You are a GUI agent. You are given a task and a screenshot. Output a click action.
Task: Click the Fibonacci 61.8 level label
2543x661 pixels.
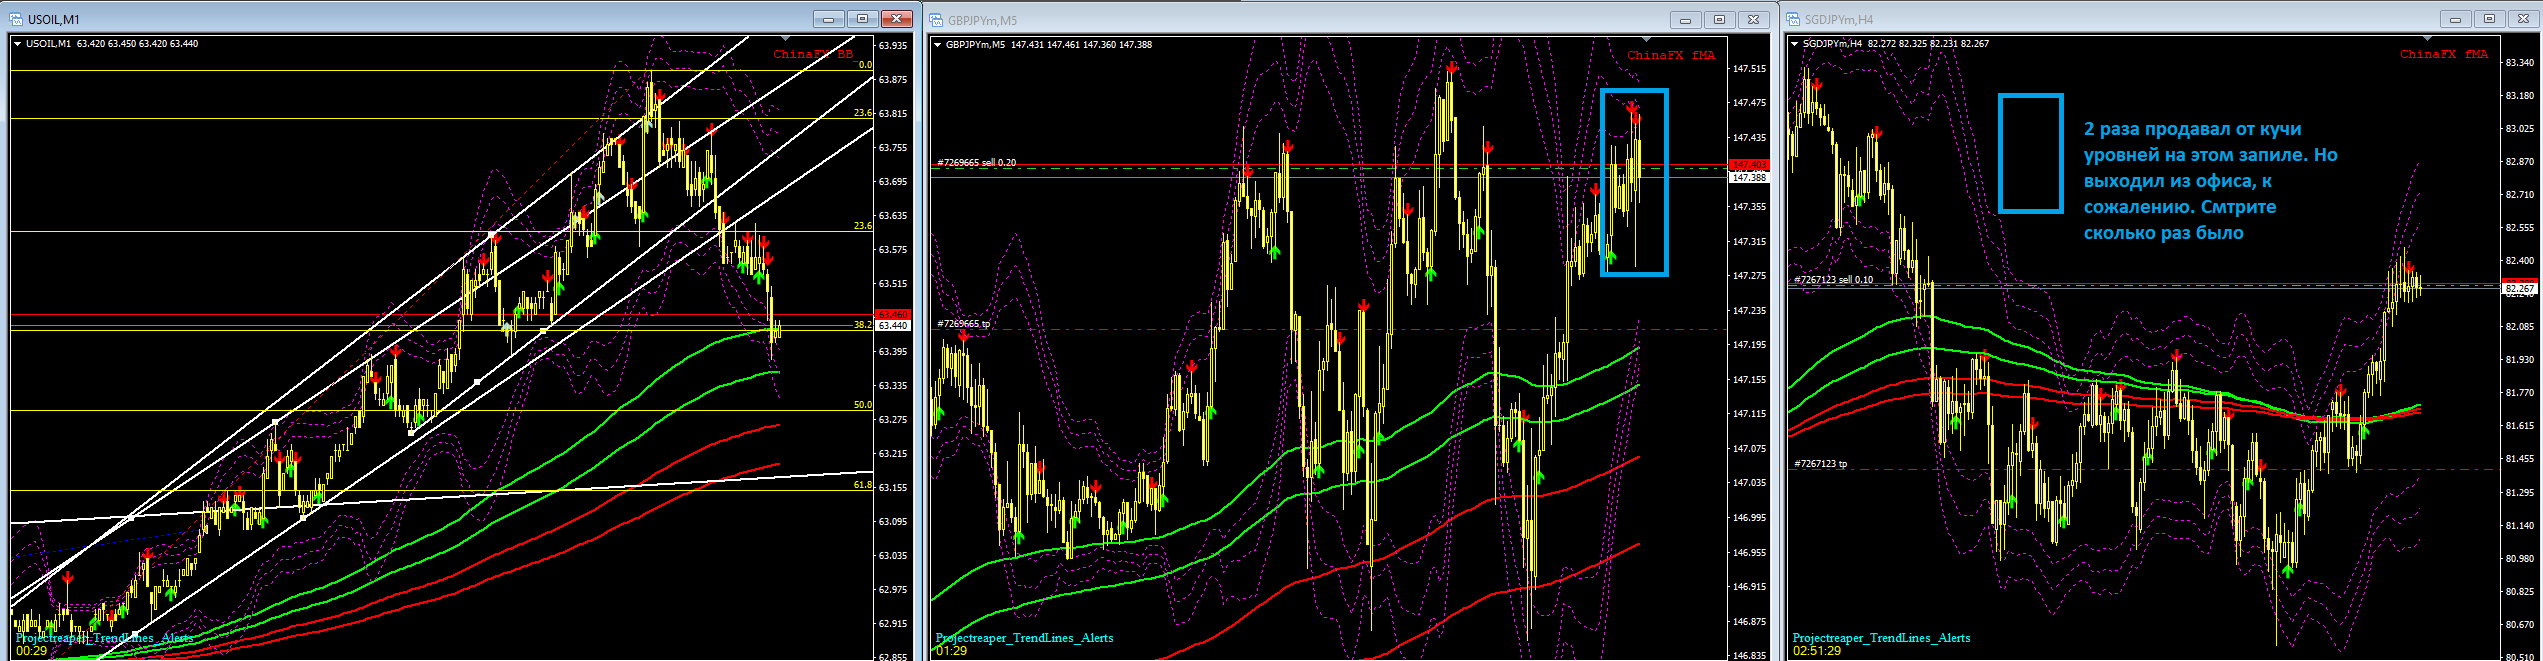[x=863, y=485]
